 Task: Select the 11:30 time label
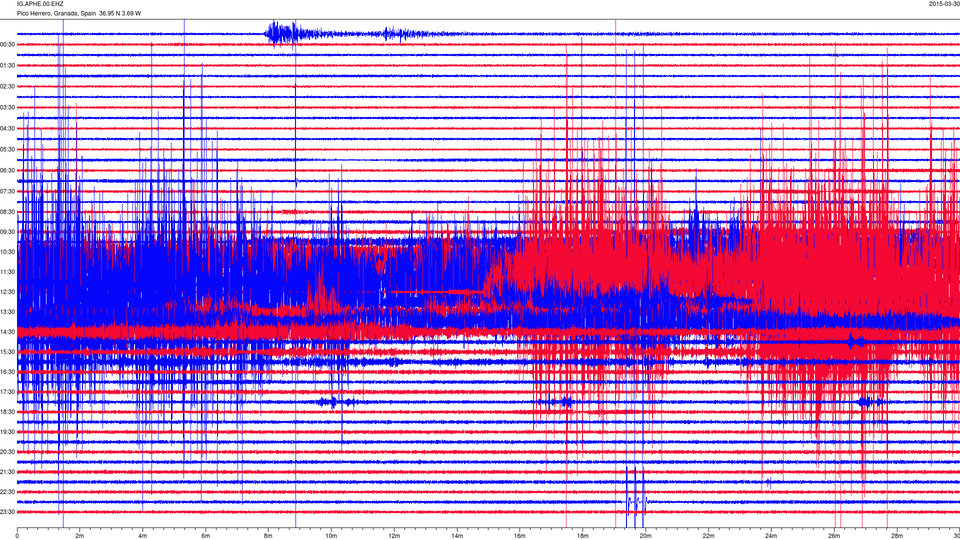pyautogui.click(x=7, y=272)
